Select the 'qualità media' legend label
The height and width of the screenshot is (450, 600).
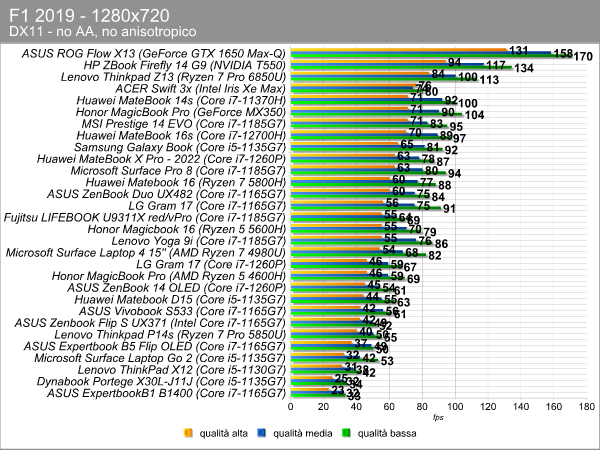click(x=303, y=433)
